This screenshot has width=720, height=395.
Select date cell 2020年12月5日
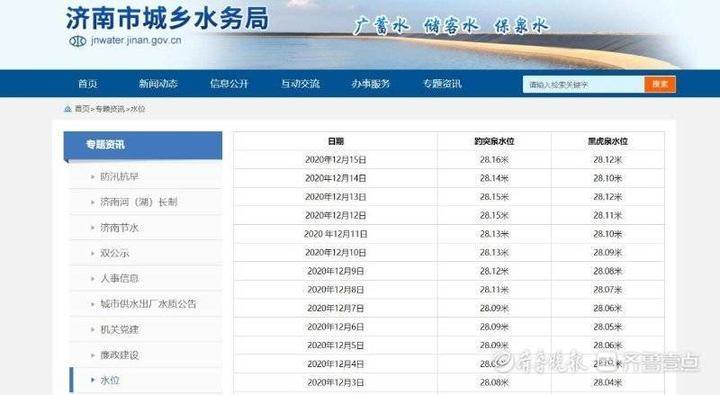pyautogui.click(x=336, y=345)
